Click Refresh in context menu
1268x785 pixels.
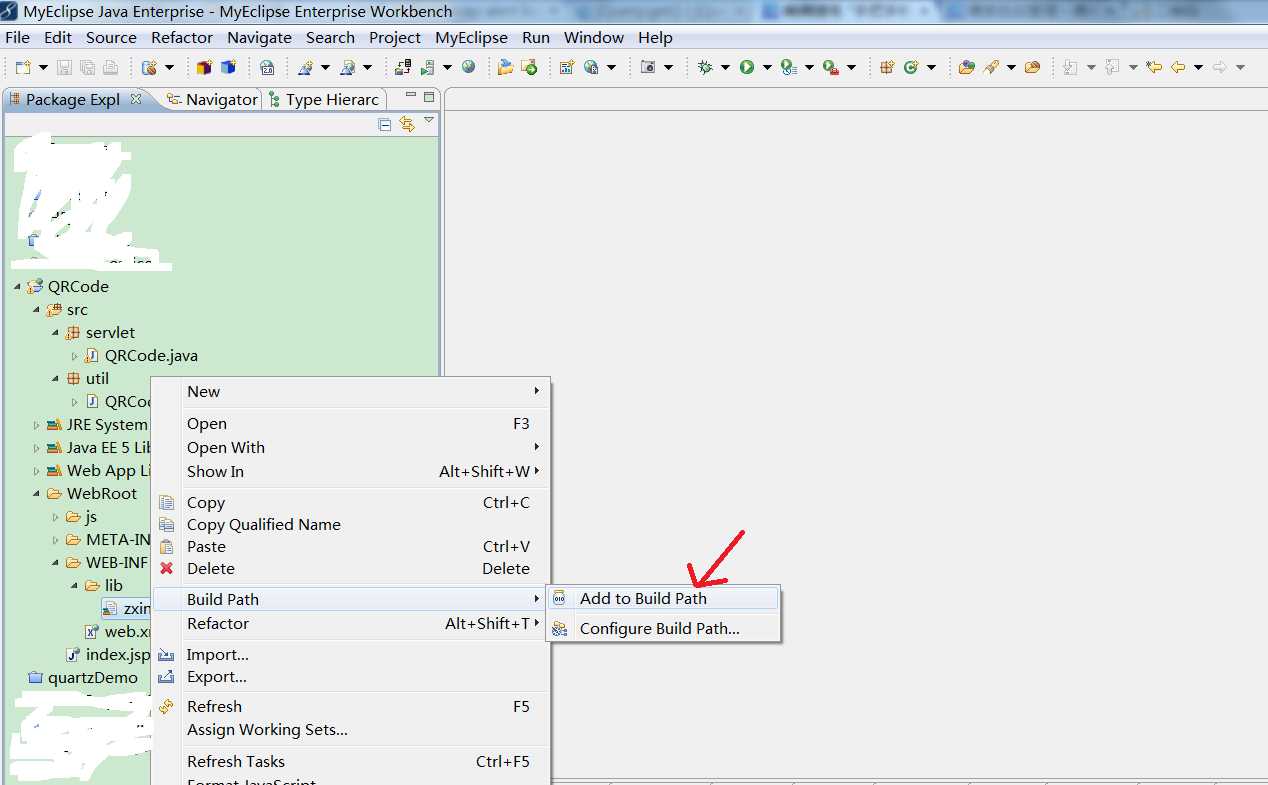348,706
